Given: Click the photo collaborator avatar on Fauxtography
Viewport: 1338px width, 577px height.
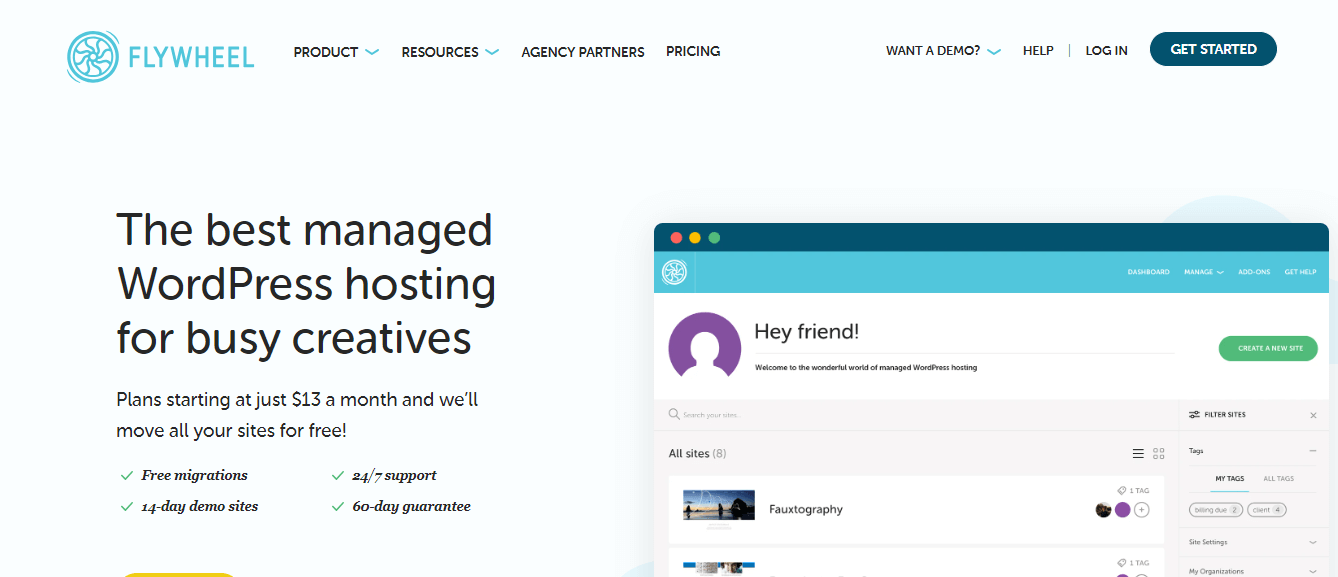Looking at the screenshot, I should tap(1104, 510).
